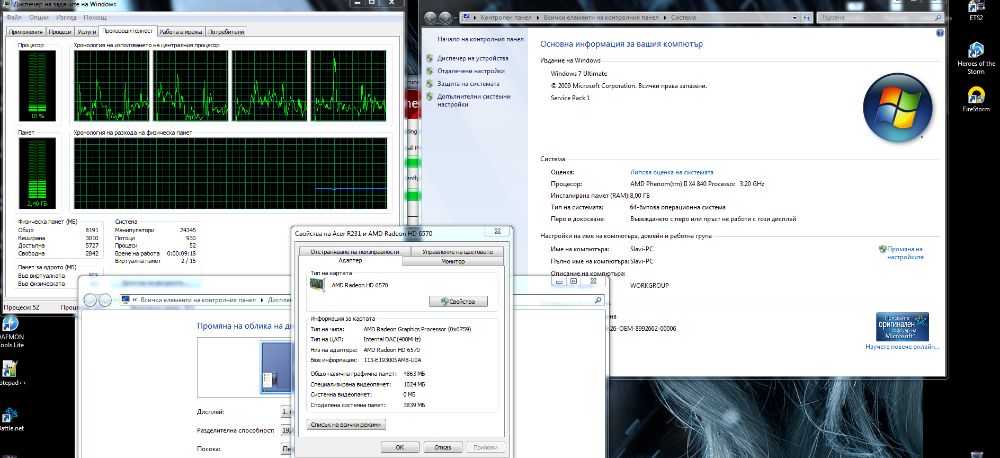
Task: Click search field in System window
Action: [x=879, y=18]
